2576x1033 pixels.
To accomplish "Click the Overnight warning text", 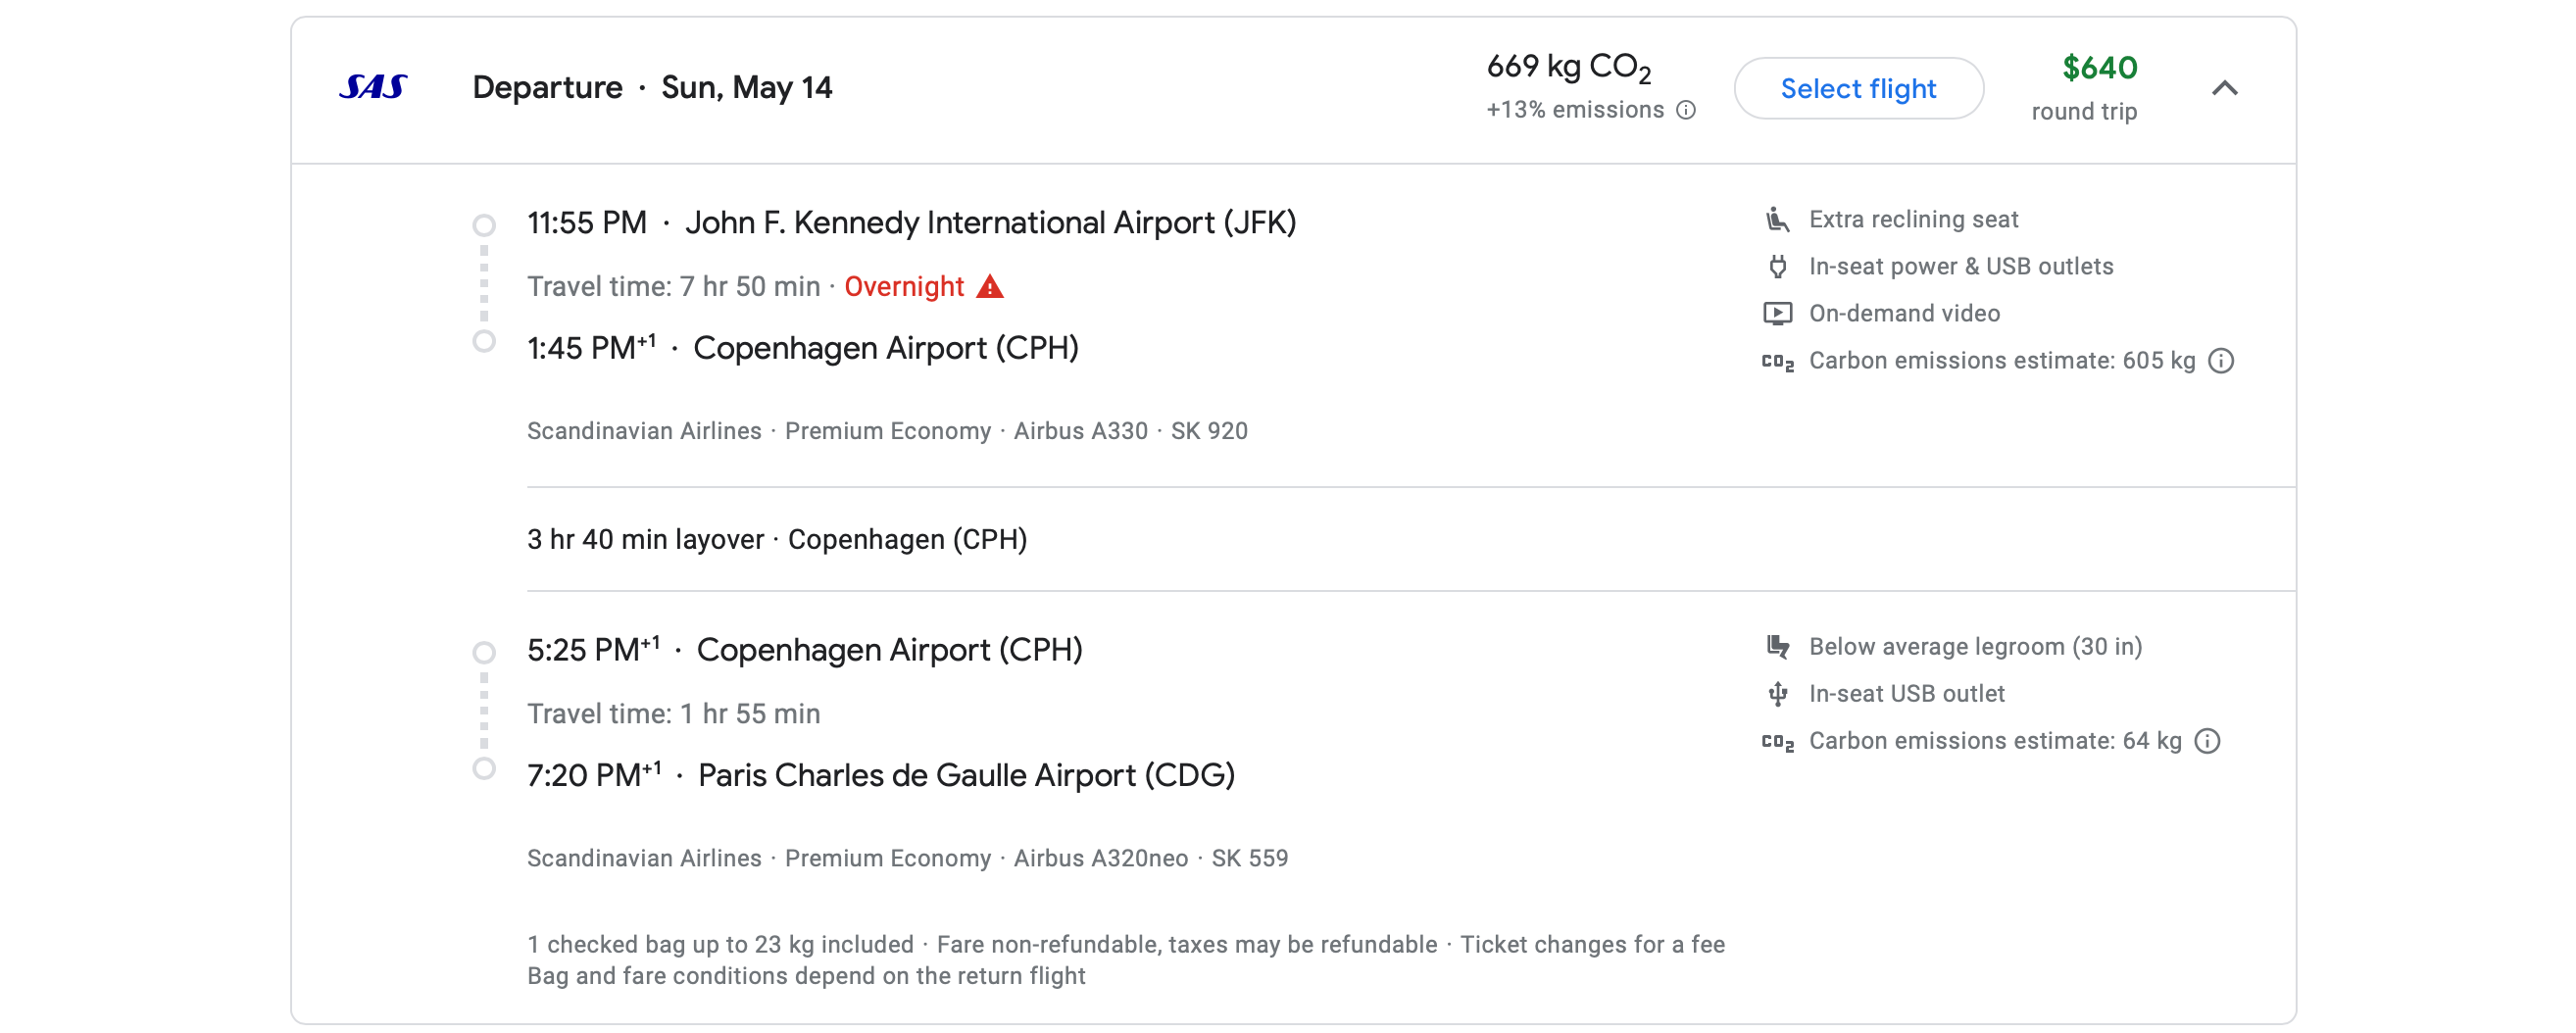I will [903, 287].
